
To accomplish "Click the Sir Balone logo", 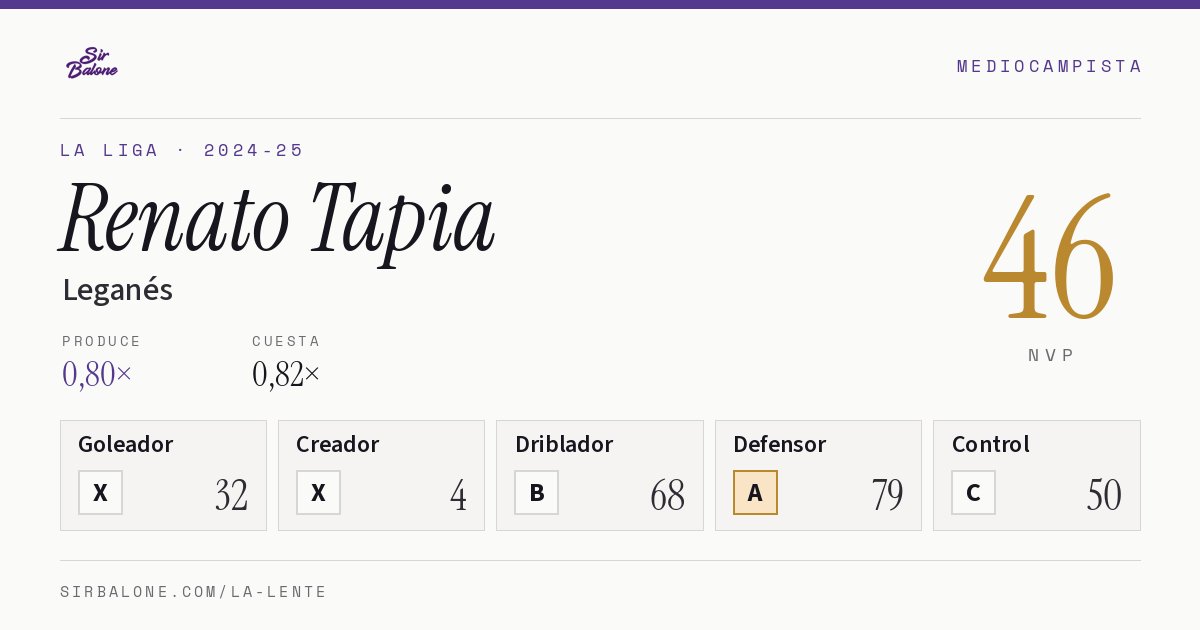I will pos(92,63).
